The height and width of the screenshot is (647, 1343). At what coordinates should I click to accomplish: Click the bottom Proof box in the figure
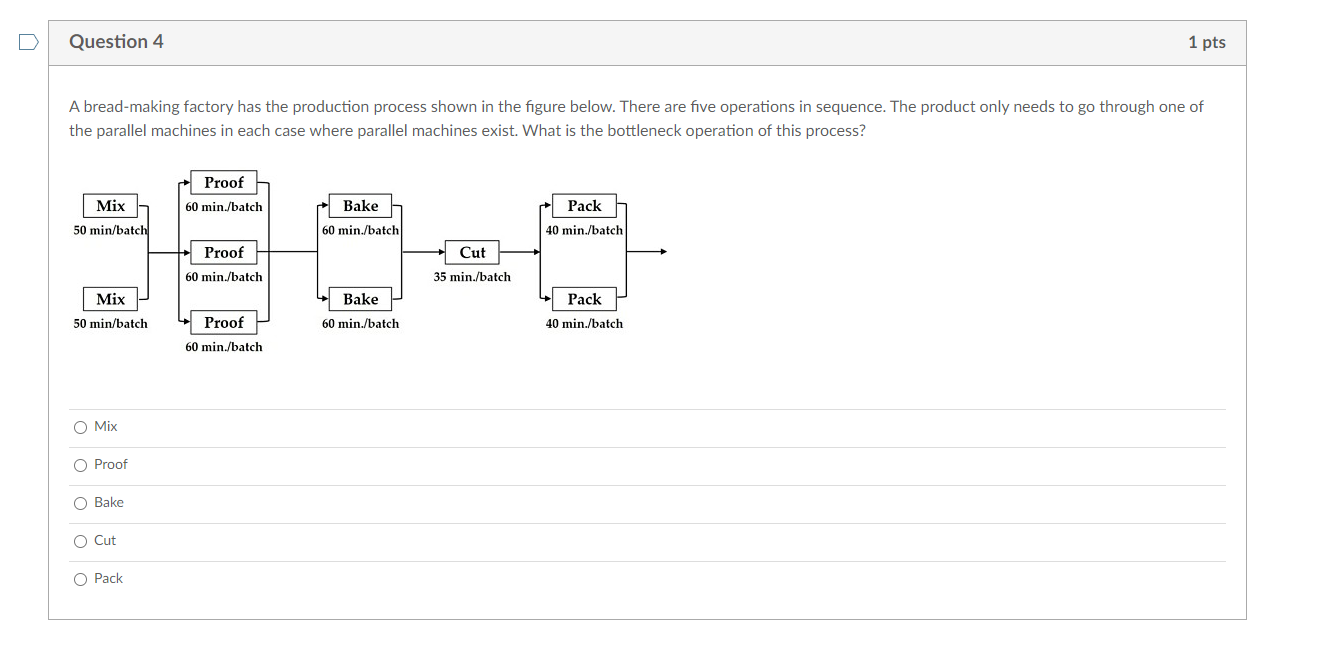[224, 322]
